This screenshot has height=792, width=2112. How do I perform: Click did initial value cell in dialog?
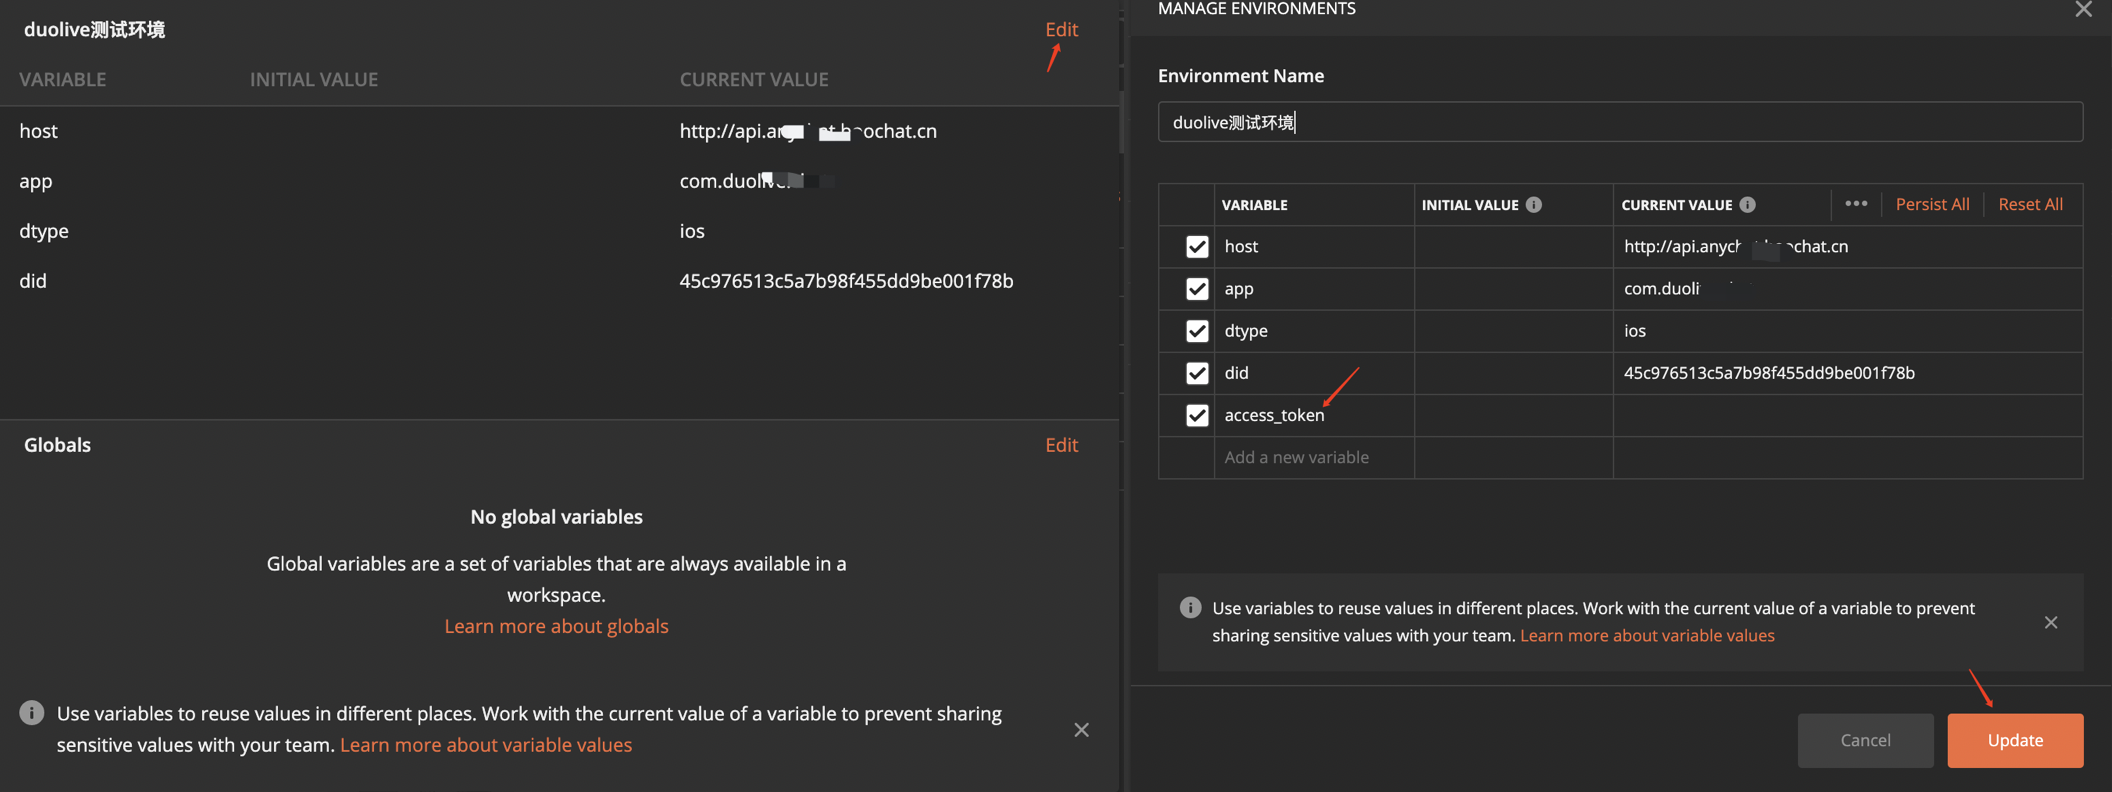pos(1514,372)
